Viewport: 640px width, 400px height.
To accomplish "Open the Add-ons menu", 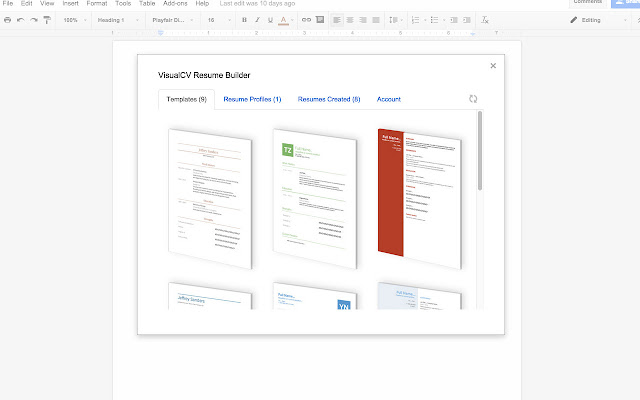I will [175, 3].
